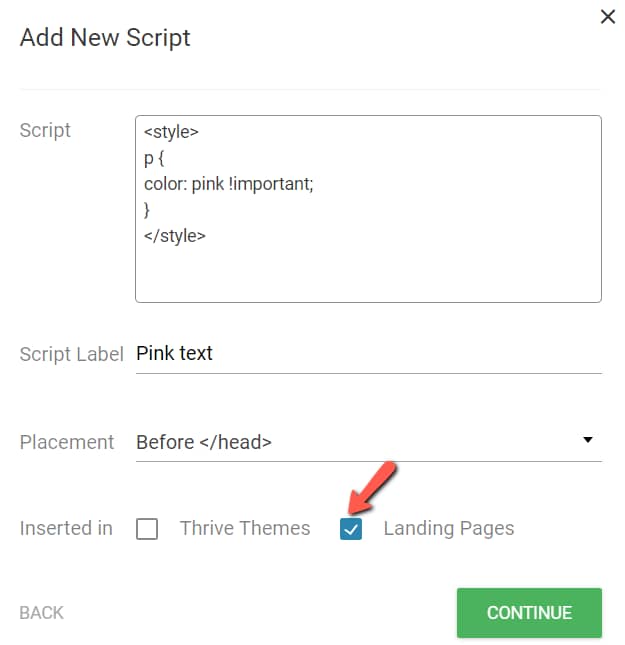The height and width of the screenshot is (645, 625).
Task: Place cursor on the opening <style> line
Action: tap(172, 132)
